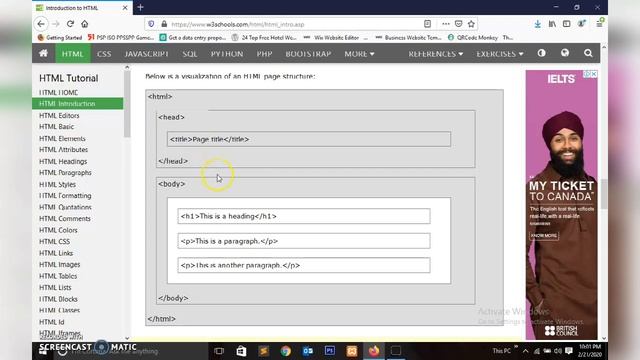
Task: Expand the EXERCISES dropdown
Action: pyautogui.click(x=500, y=54)
